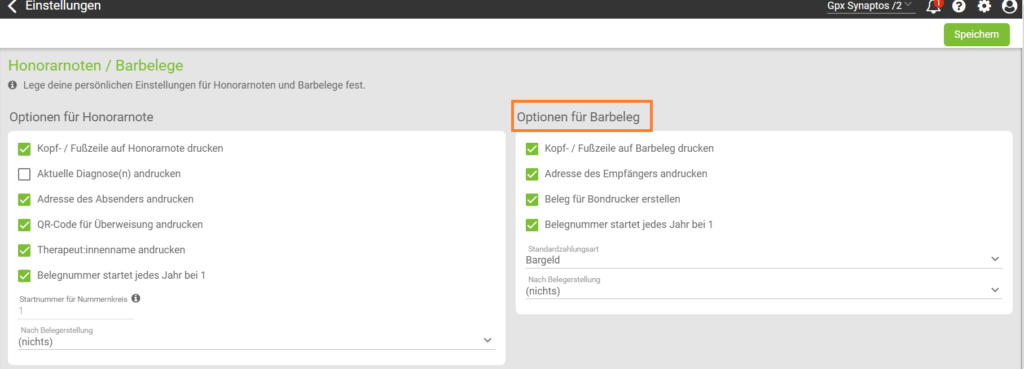The image size is (1024, 369).
Task: Click the Speichern button
Action: (x=976, y=35)
